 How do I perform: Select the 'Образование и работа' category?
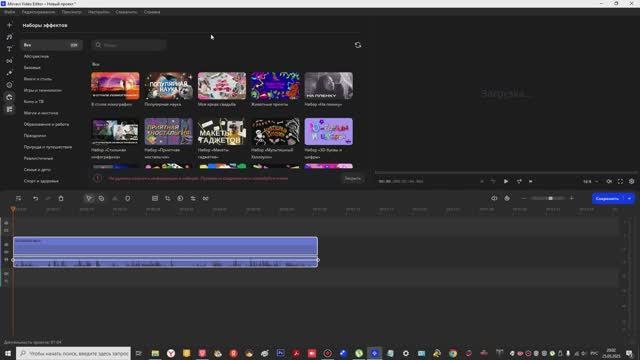46,124
